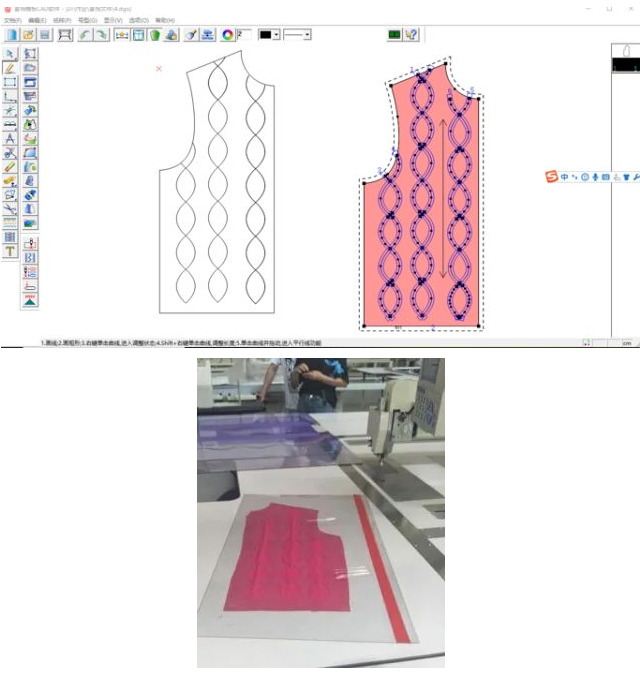Click the help question mark icon
Viewport: 640px width, 674px height.
tap(412, 34)
